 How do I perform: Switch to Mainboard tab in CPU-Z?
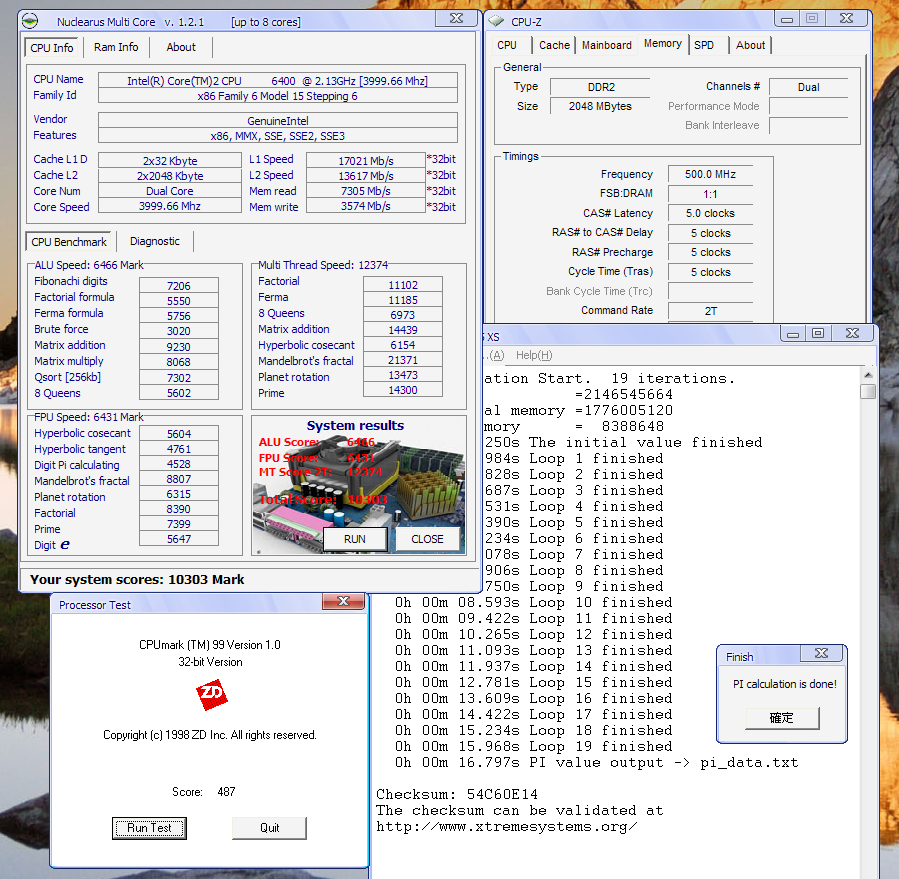point(607,45)
